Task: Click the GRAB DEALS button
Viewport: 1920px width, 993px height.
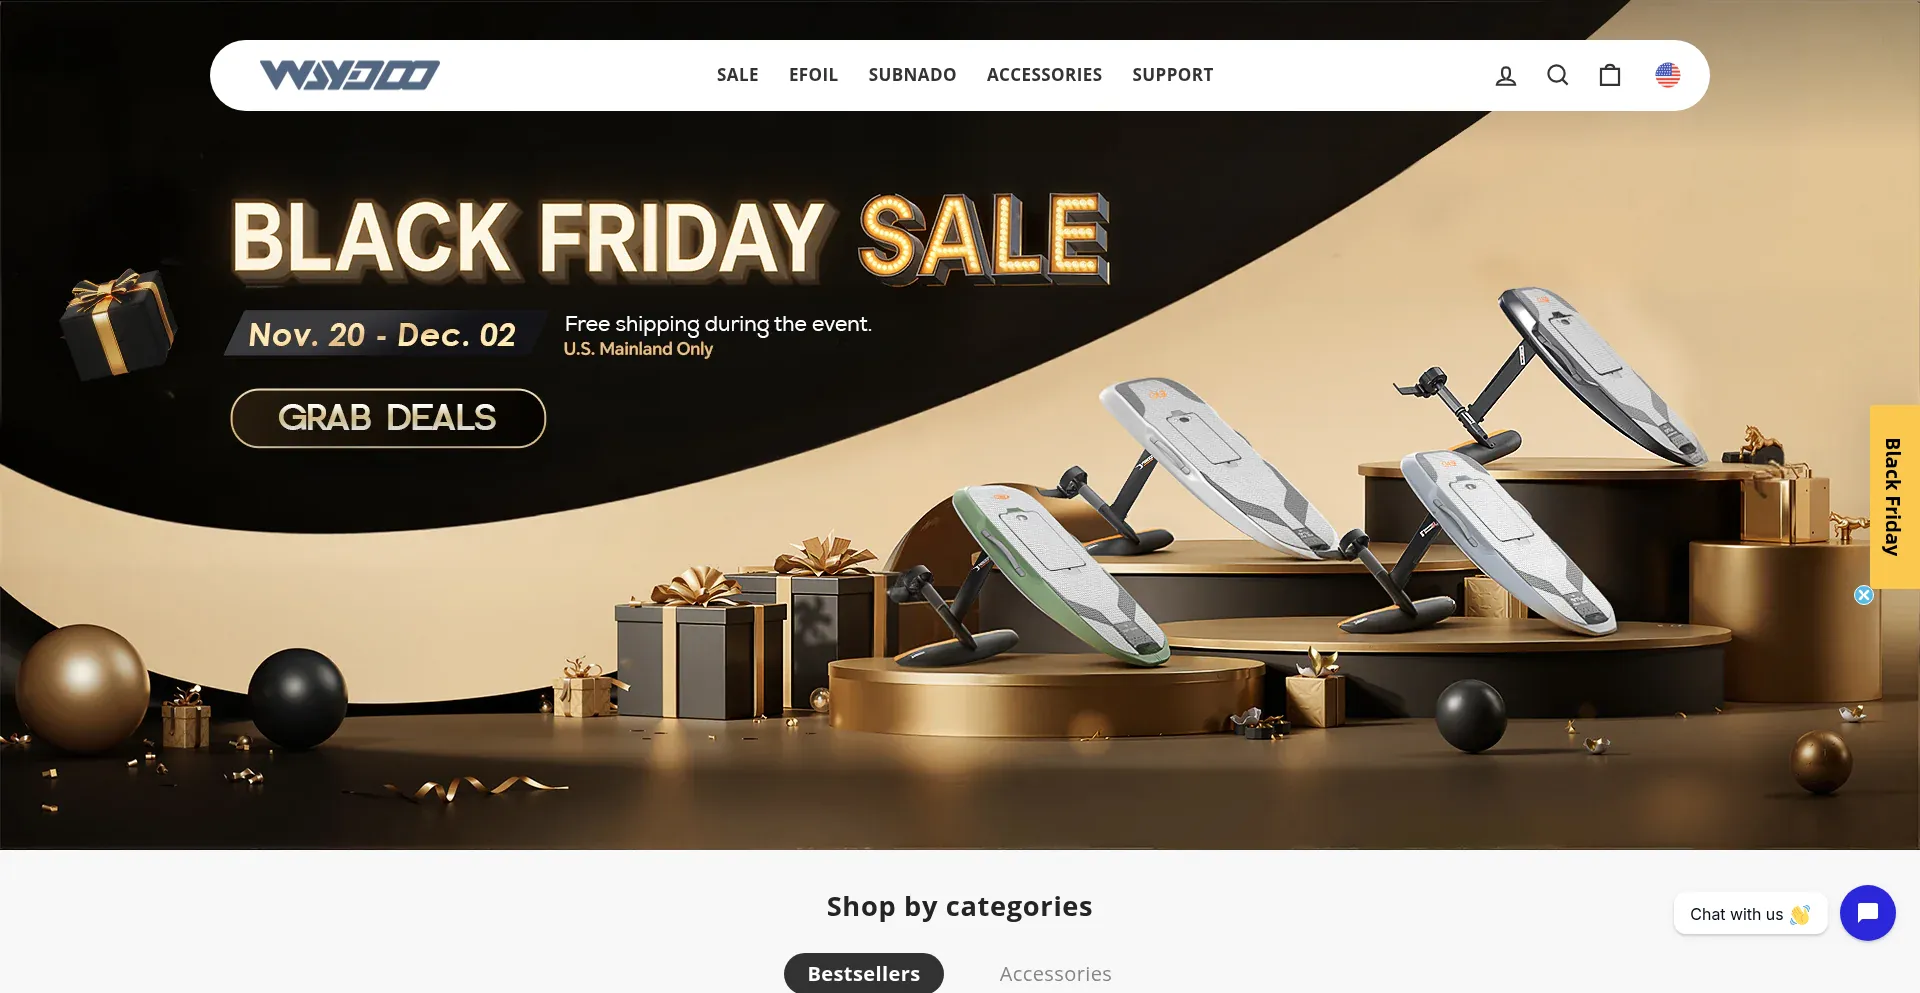Action: click(x=388, y=418)
